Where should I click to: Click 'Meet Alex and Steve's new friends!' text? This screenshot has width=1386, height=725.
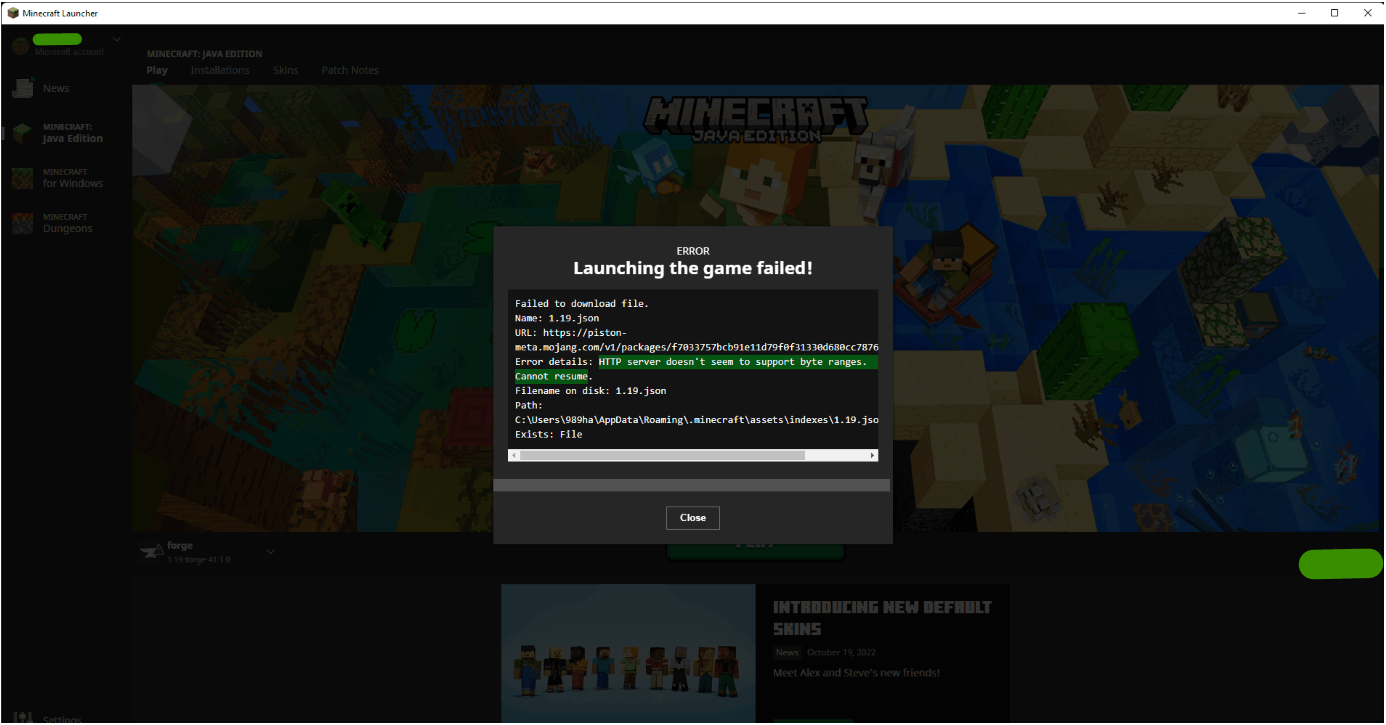[x=856, y=673]
